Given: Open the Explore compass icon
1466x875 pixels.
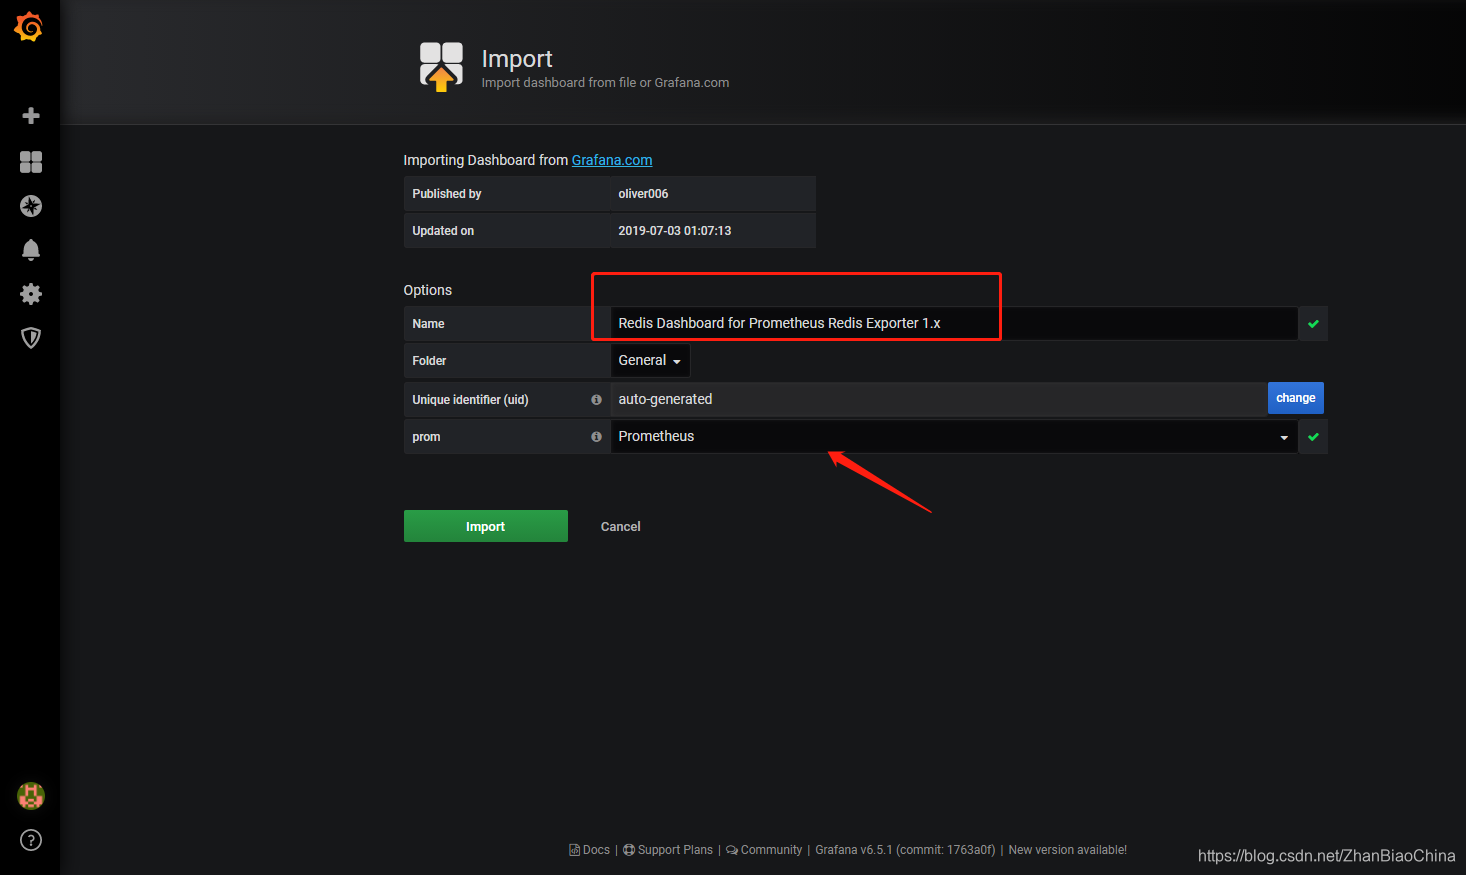Looking at the screenshot, I should tap(31, 206).
